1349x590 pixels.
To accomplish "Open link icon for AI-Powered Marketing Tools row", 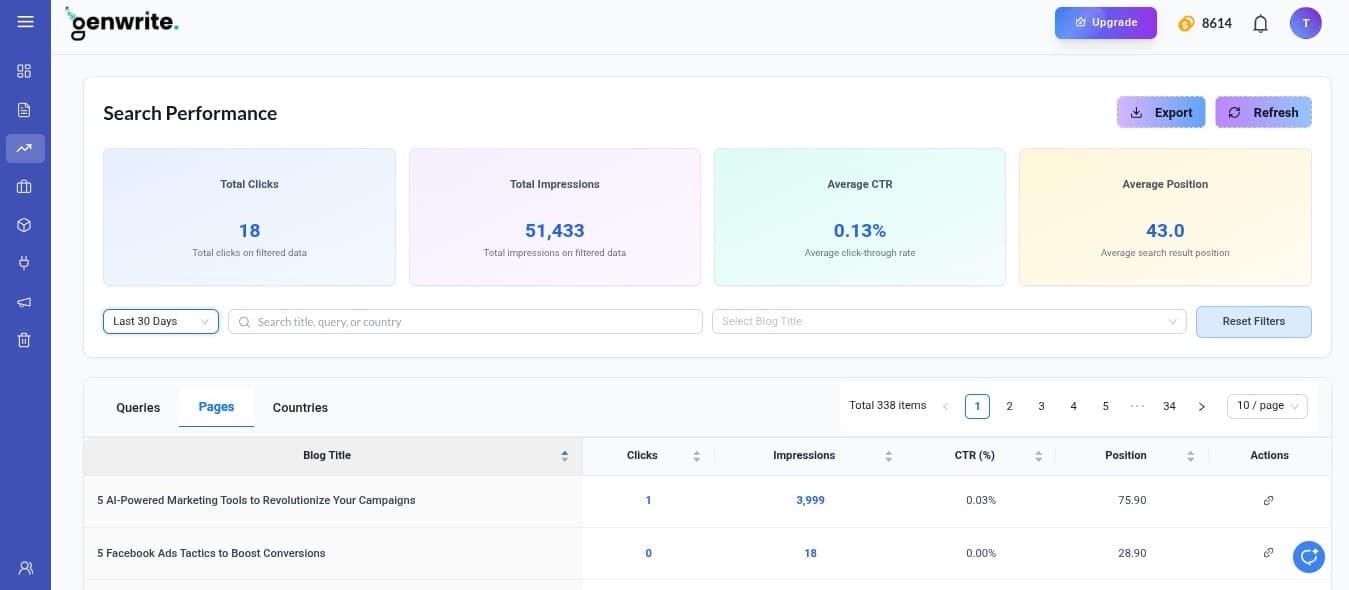I will coord(1268,500).
